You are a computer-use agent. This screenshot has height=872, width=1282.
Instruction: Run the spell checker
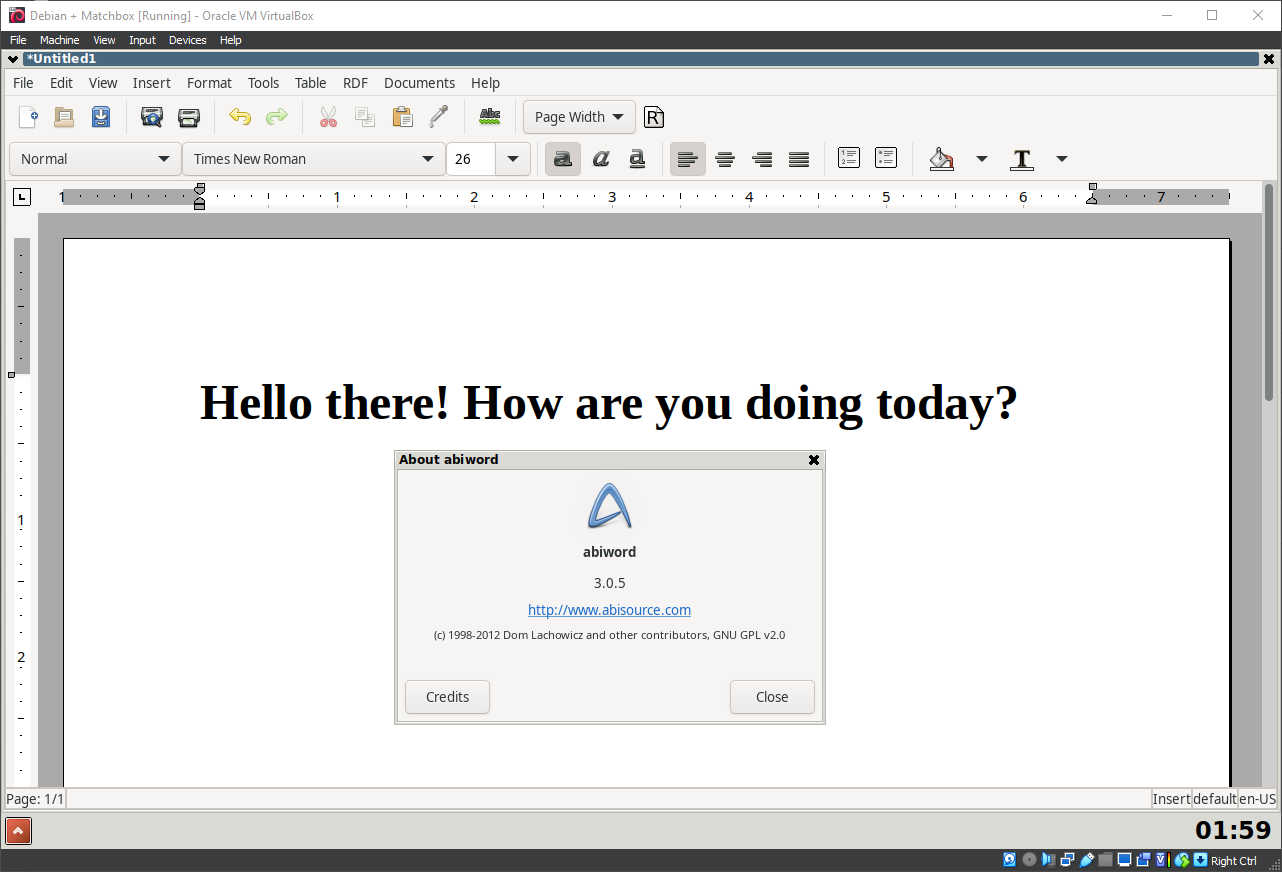489,117
